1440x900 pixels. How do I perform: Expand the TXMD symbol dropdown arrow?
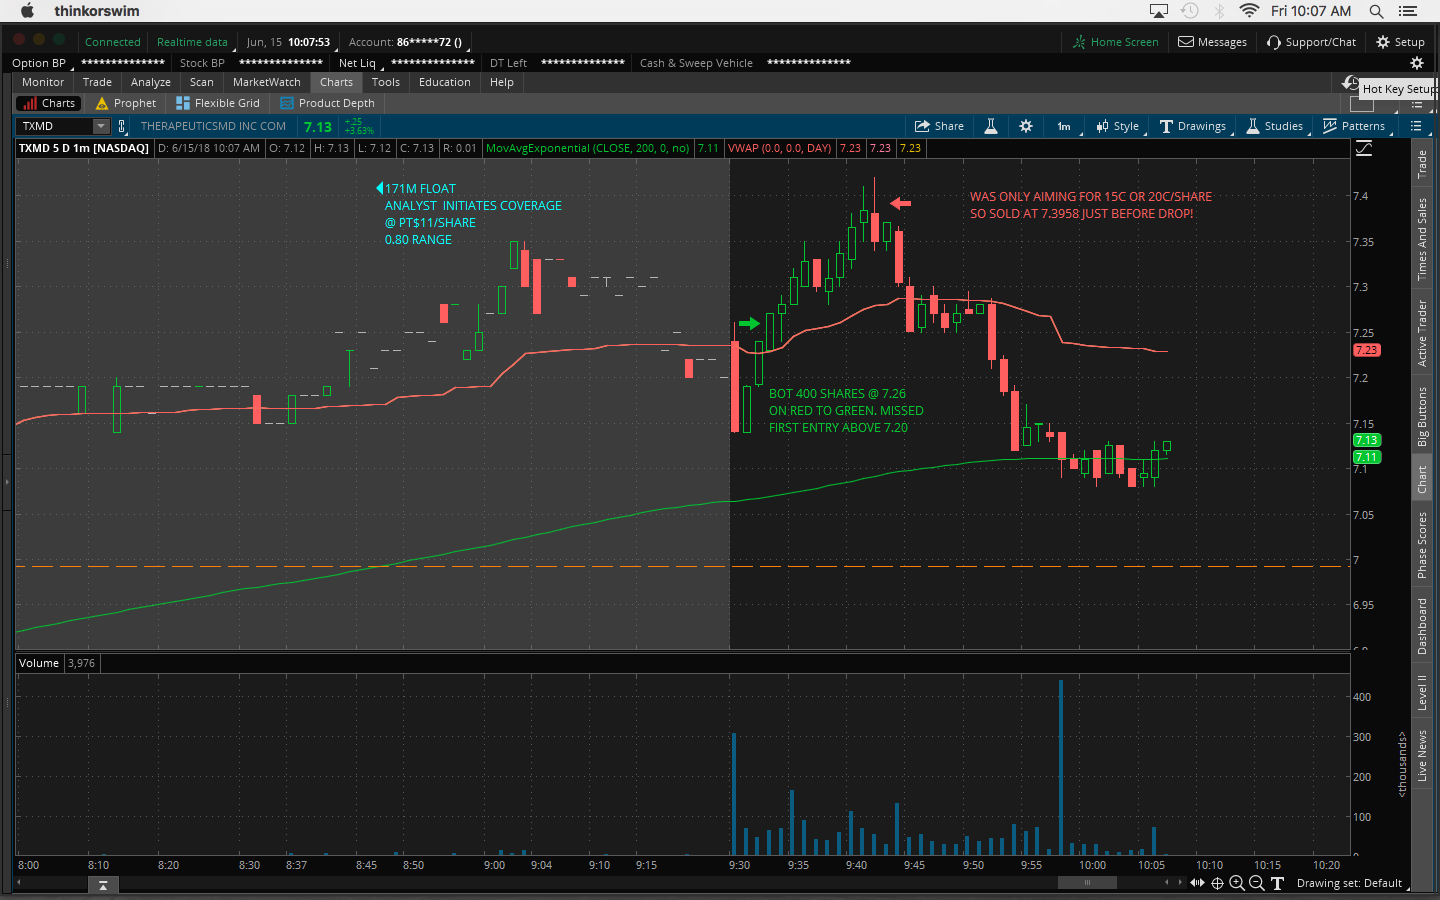[101, 126]
